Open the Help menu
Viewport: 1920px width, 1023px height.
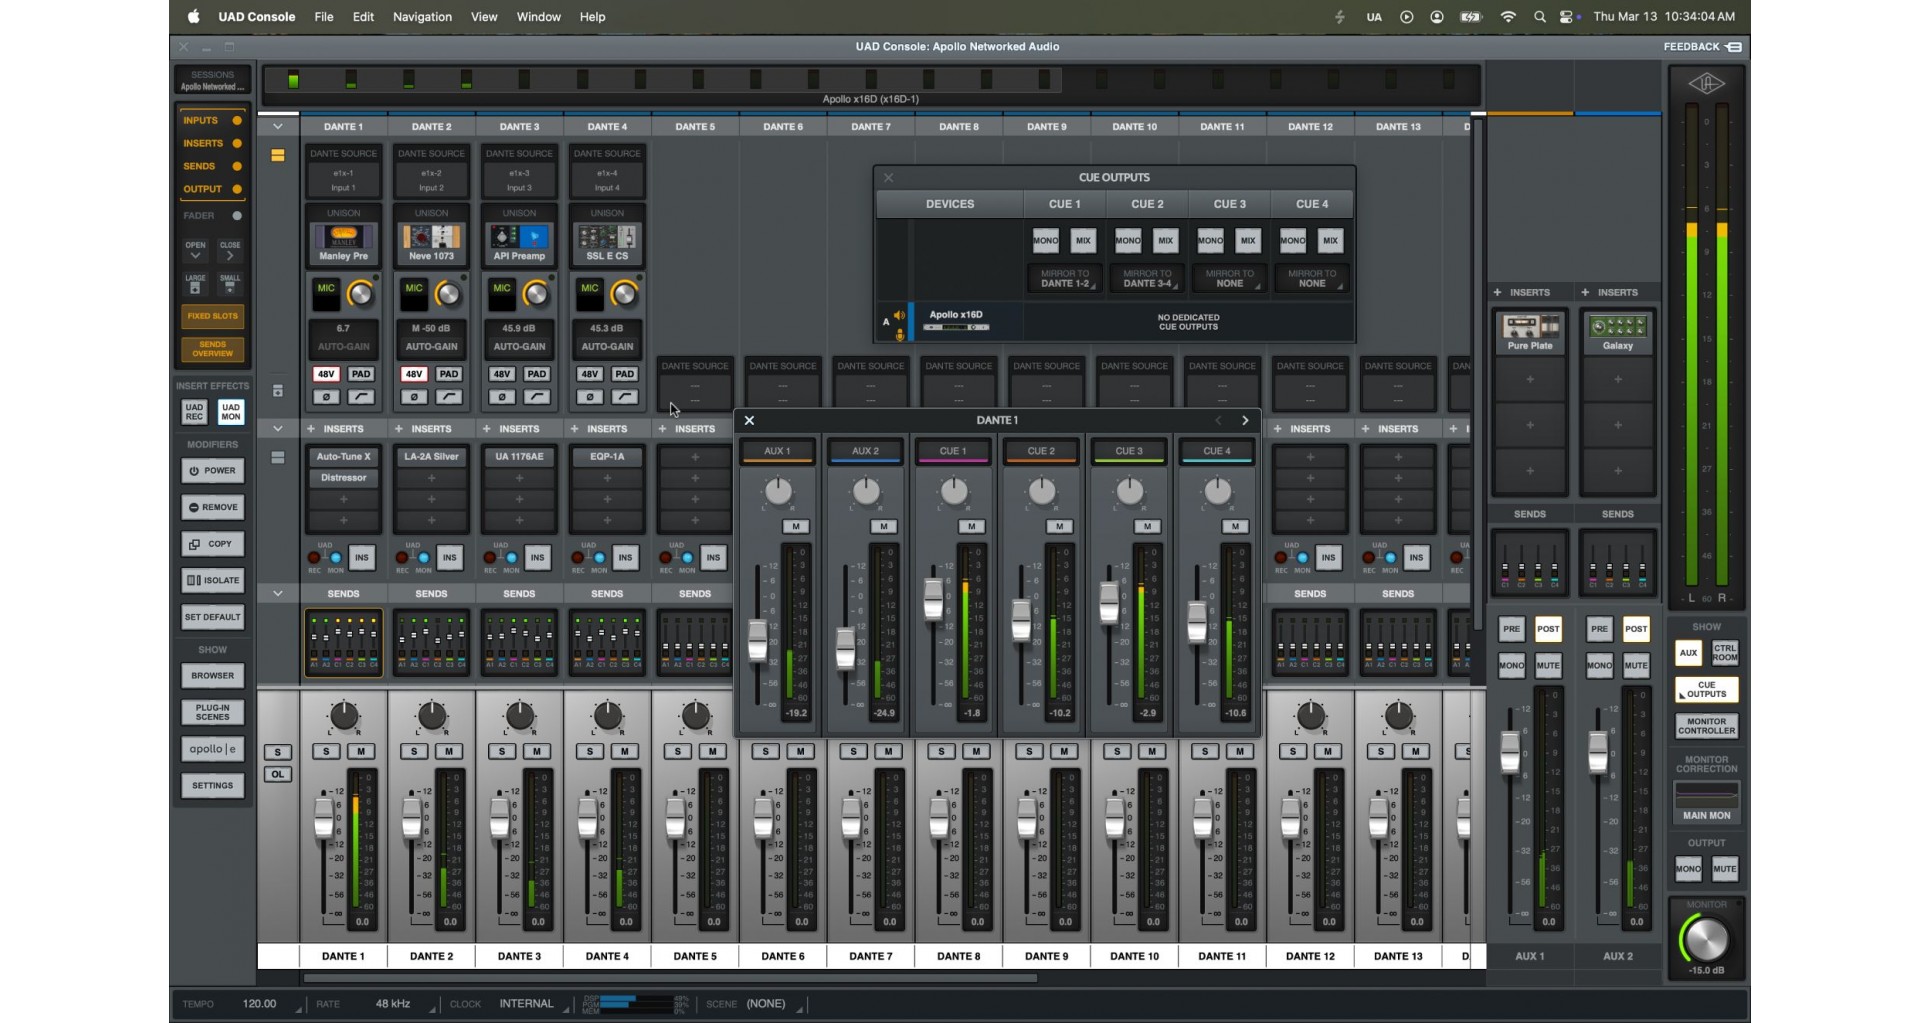593,17
